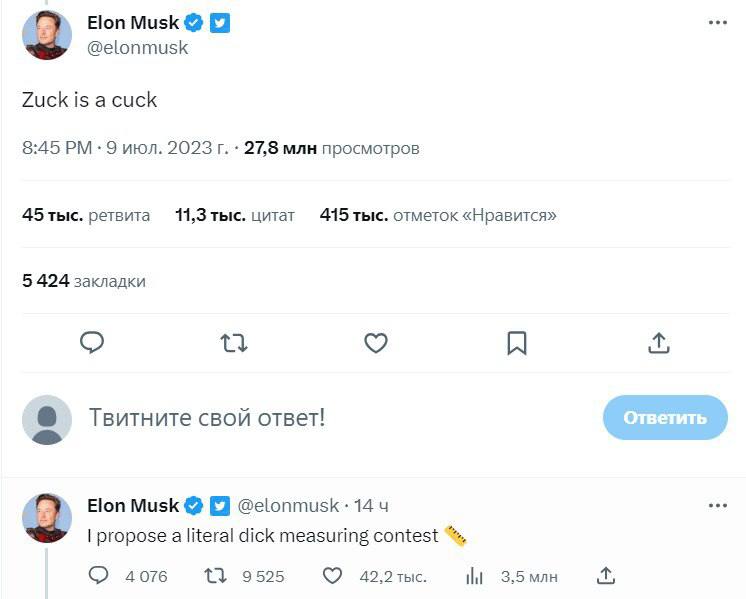Viewport: 746px width, 599px height.
Task: Click the share icon under main tweet
Action: [658, 343]
